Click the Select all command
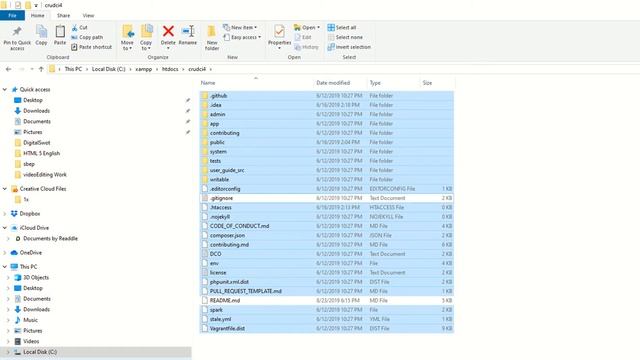640x360 pixels. coord(342,27)
